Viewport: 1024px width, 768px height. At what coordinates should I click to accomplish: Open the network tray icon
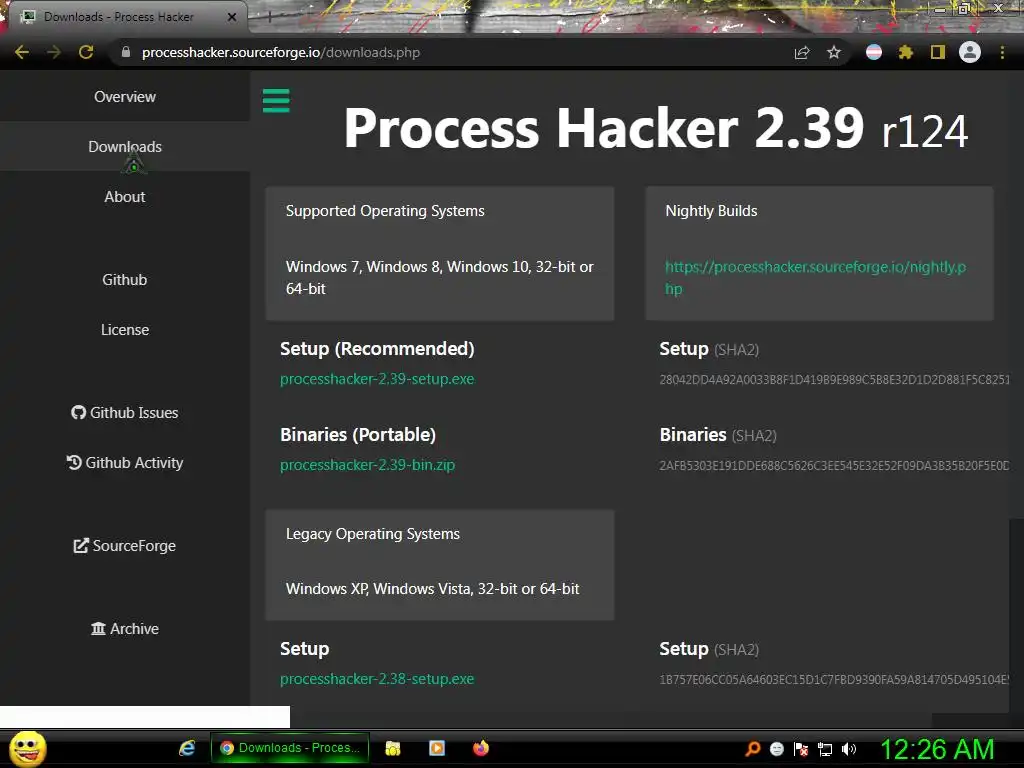(825, 749)
